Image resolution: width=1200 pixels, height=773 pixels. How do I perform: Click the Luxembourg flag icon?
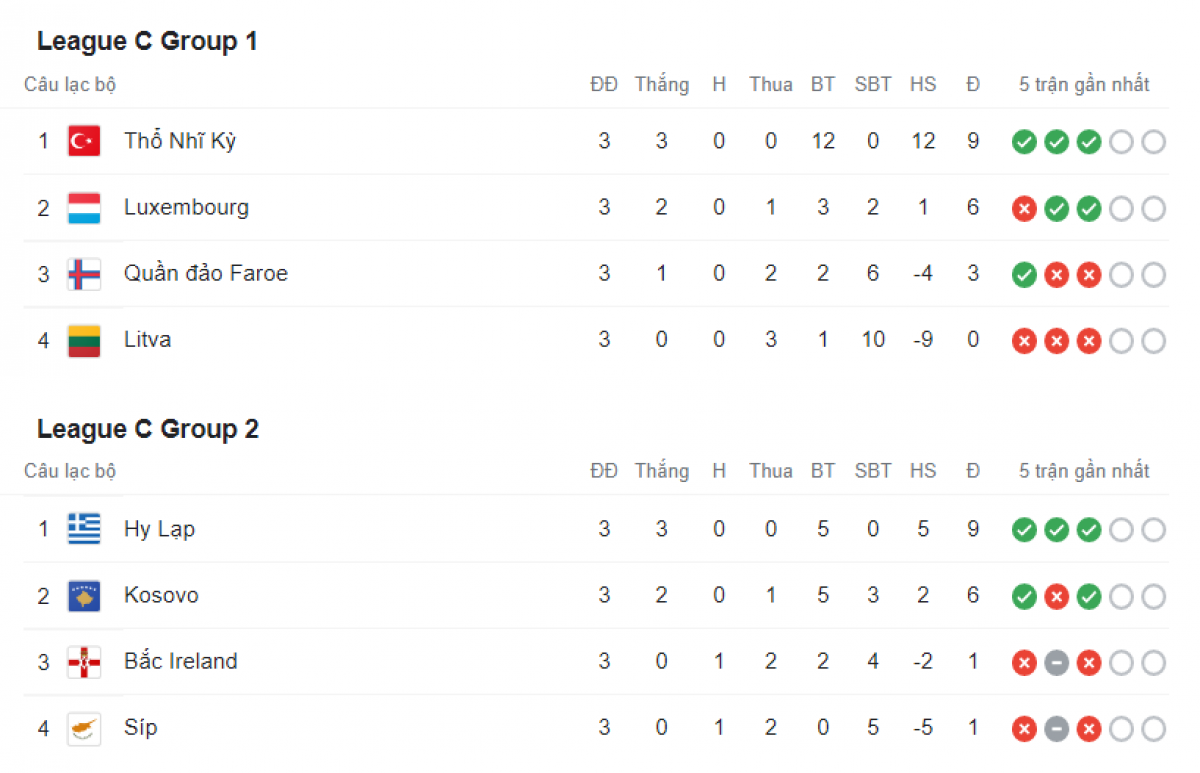(84, 208)
